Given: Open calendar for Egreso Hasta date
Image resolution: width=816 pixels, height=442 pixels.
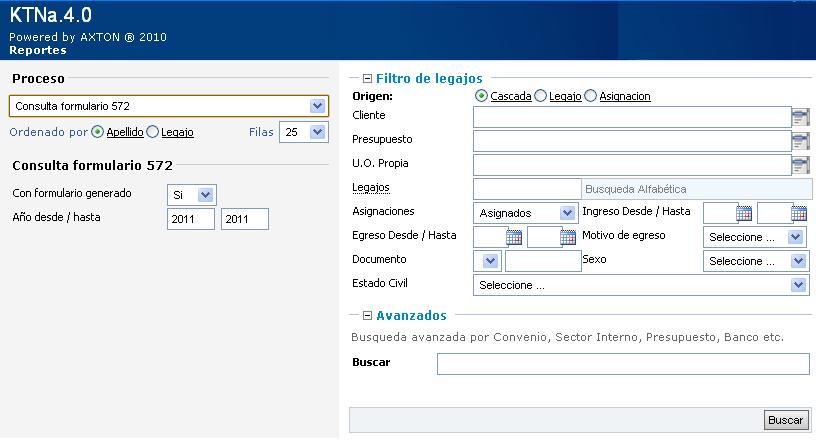Looking at the screenshot, I should pos(568,237).
